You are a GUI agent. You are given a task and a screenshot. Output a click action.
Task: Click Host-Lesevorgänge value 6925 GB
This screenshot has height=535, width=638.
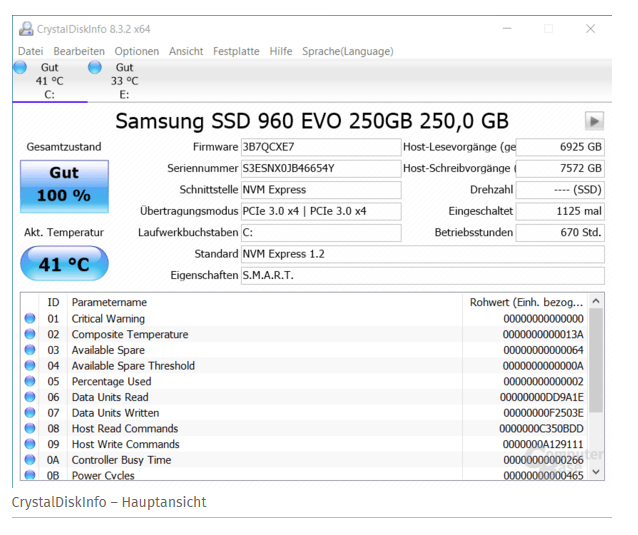[560, 147]
